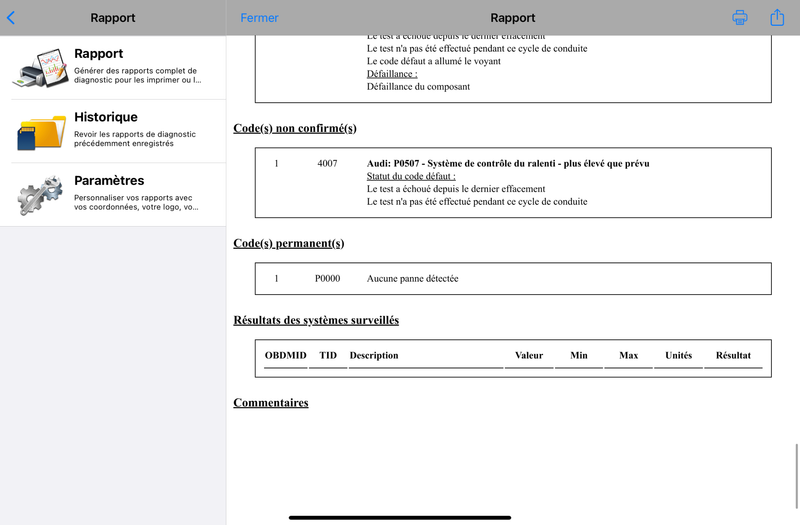Image resolution: width=800 pixels, height=525 pixels.
Task: Select Le code défaut a allumé le voyant
Action: (433, 61)
